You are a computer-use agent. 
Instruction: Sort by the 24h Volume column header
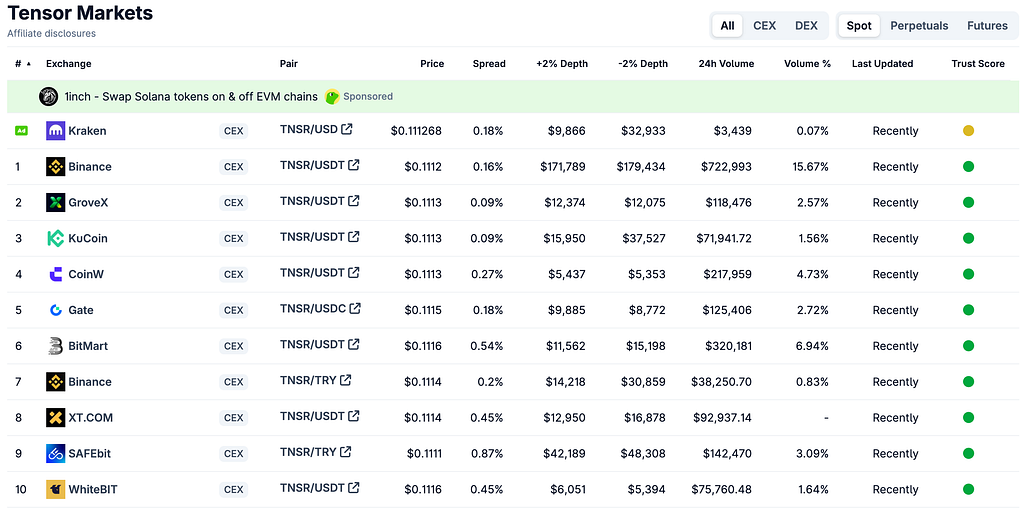pyautogui.click(x=726, y=64)
